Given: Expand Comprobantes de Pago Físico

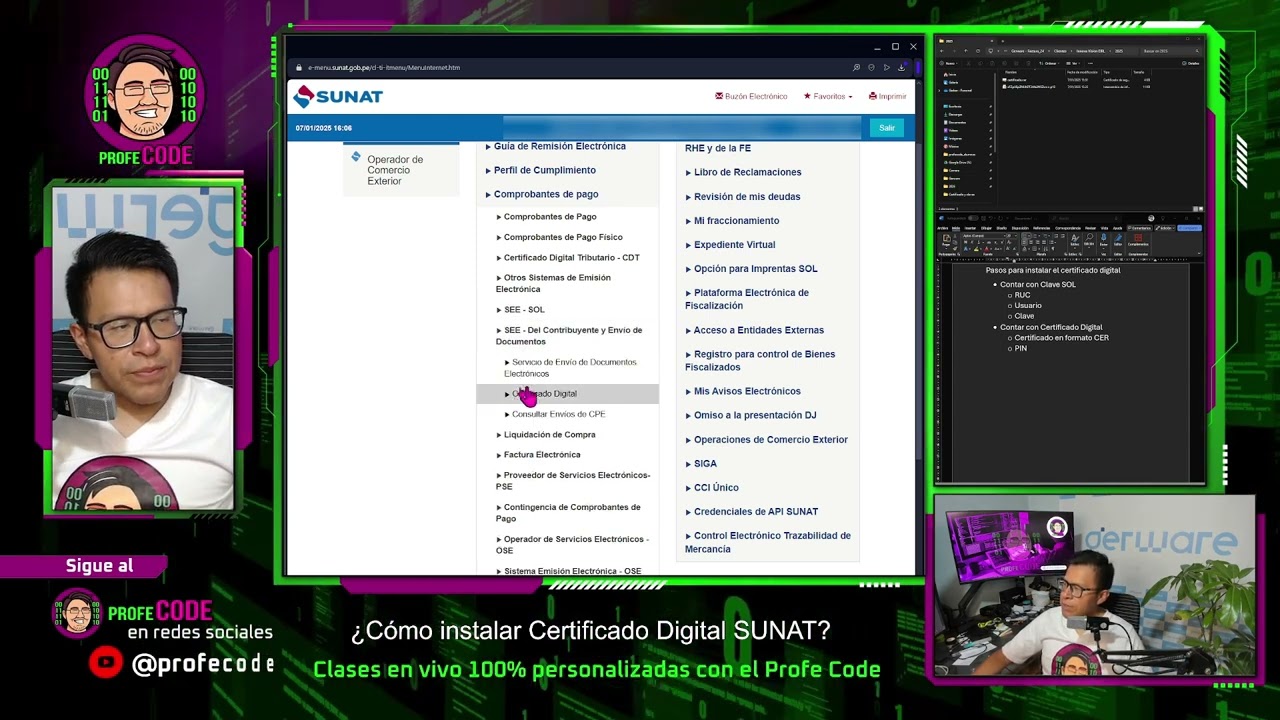Looking at the screenshot, I should click(560, 237).
